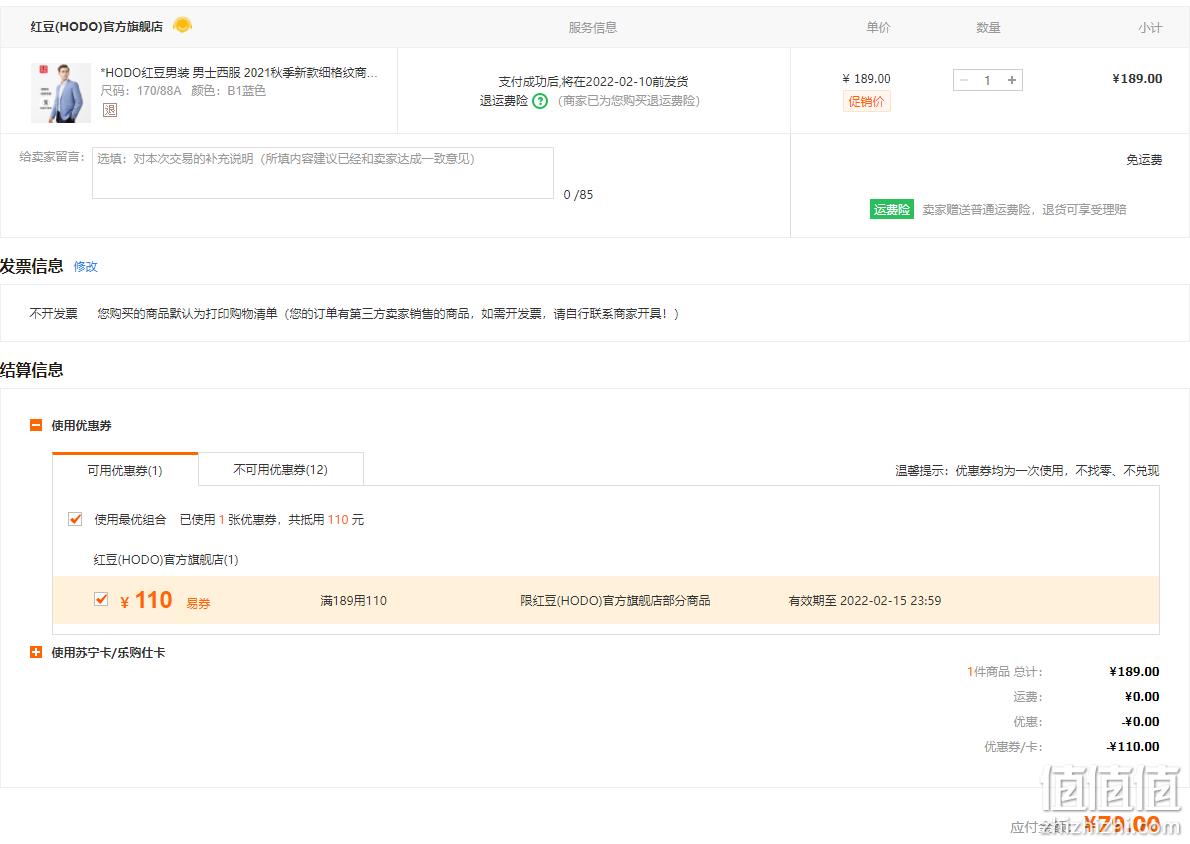Viewport: 1190px width, 844px height.
Task: Uncheck the ¥110 易券 coupon checkbox
Action: pos(101,599)
